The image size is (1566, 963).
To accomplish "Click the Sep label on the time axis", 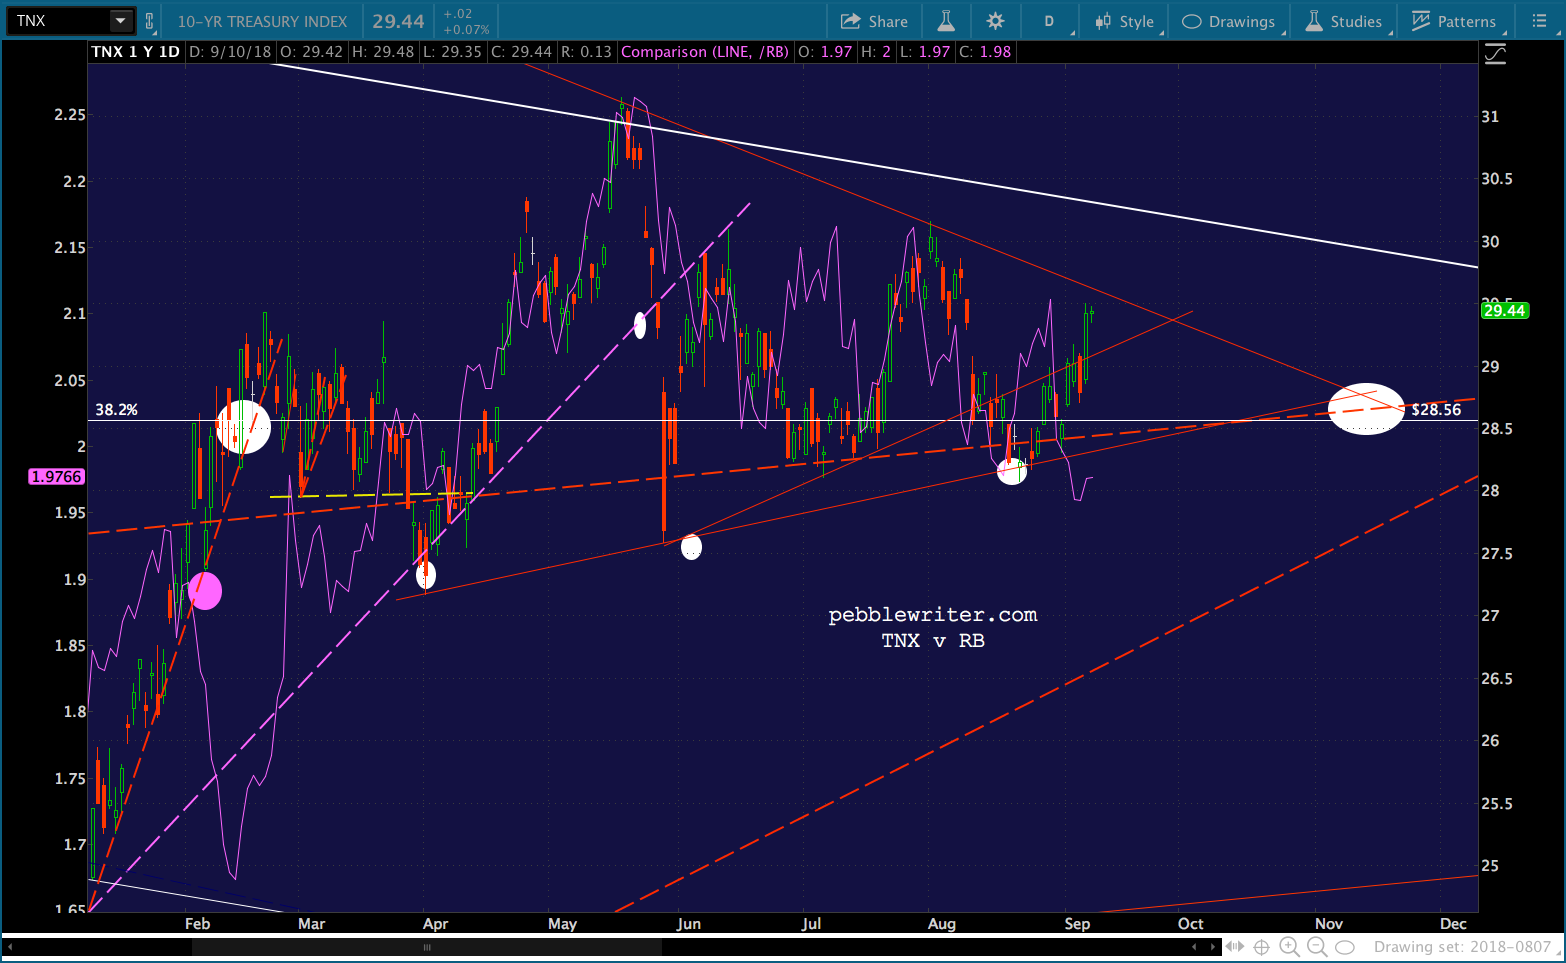I will click(1077, 924).
